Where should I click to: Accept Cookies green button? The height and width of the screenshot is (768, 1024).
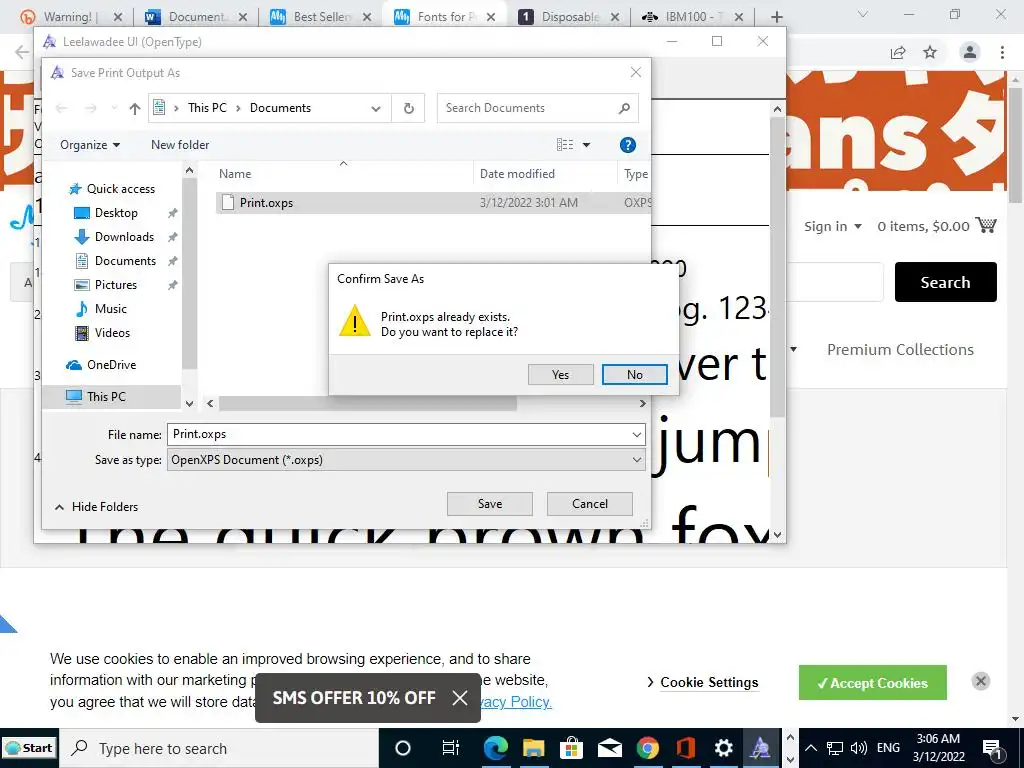(x=872, y=682)
